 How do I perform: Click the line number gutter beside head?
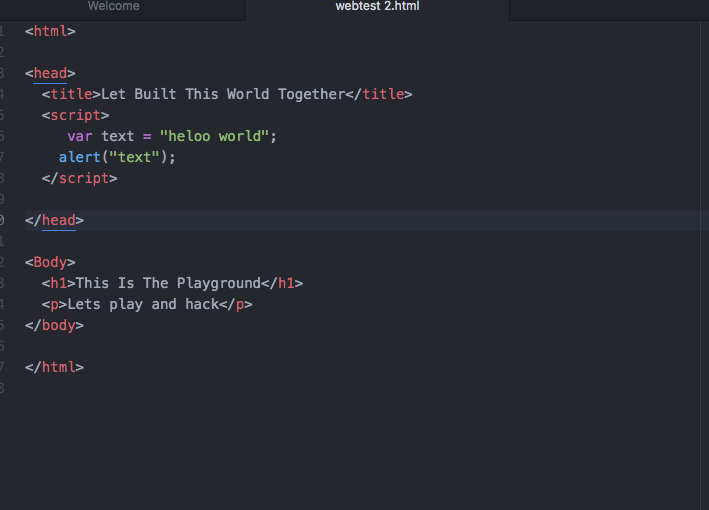point(2,73)
